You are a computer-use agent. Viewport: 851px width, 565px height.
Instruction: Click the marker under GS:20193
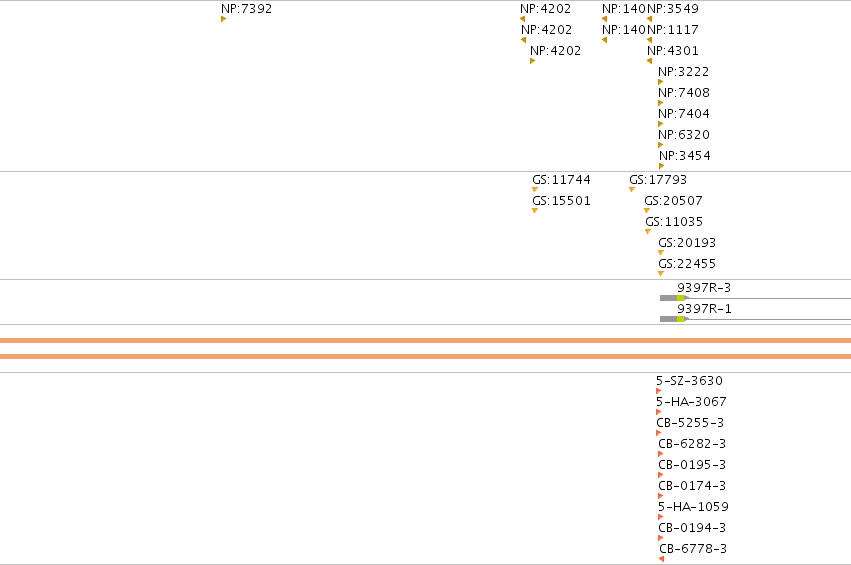[x=661, y=252]
